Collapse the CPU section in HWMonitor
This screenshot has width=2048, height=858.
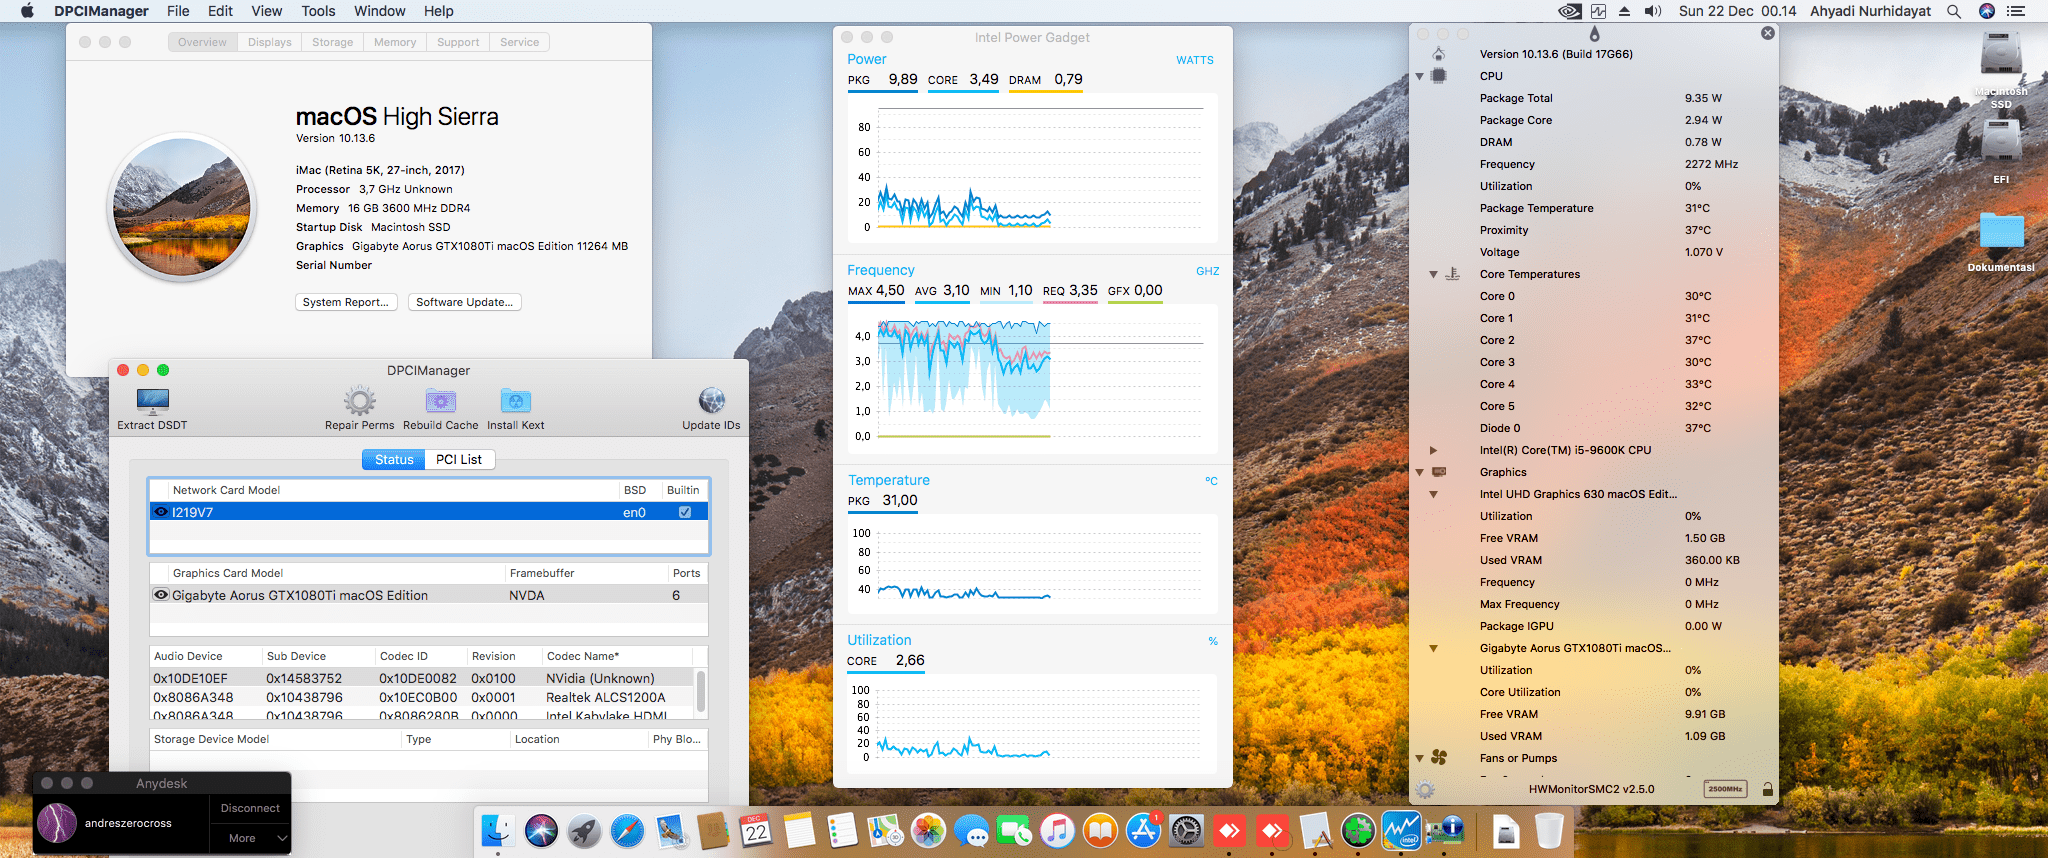point(1420,77)
